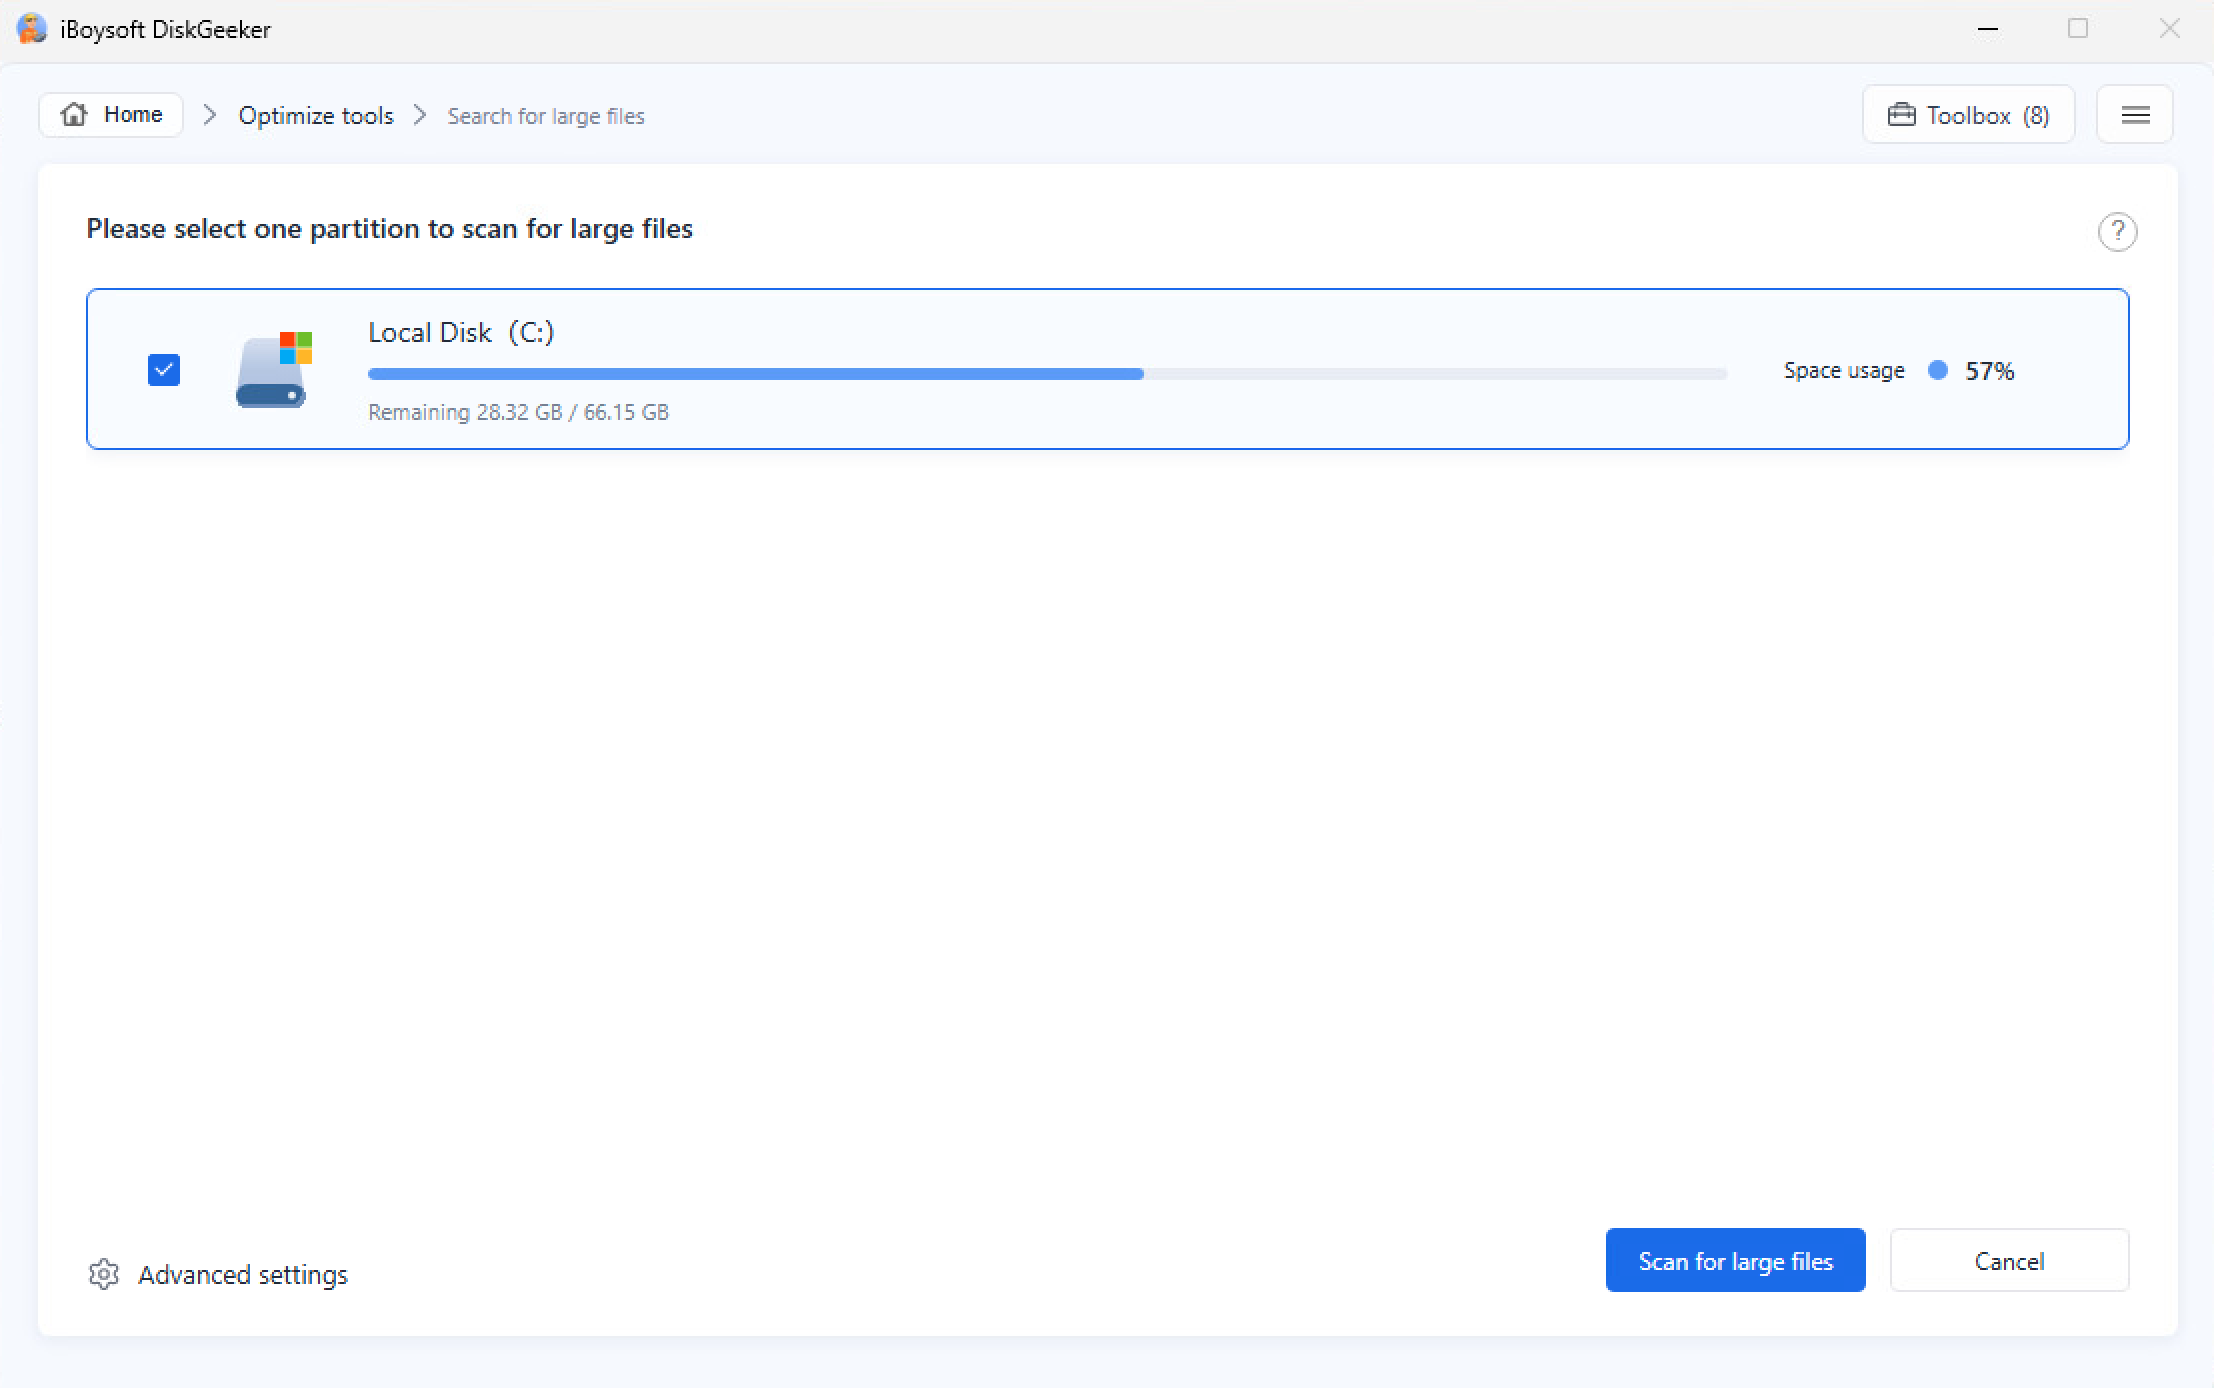Click the Cancel button
2214x1388 pixels.
2009,1260
